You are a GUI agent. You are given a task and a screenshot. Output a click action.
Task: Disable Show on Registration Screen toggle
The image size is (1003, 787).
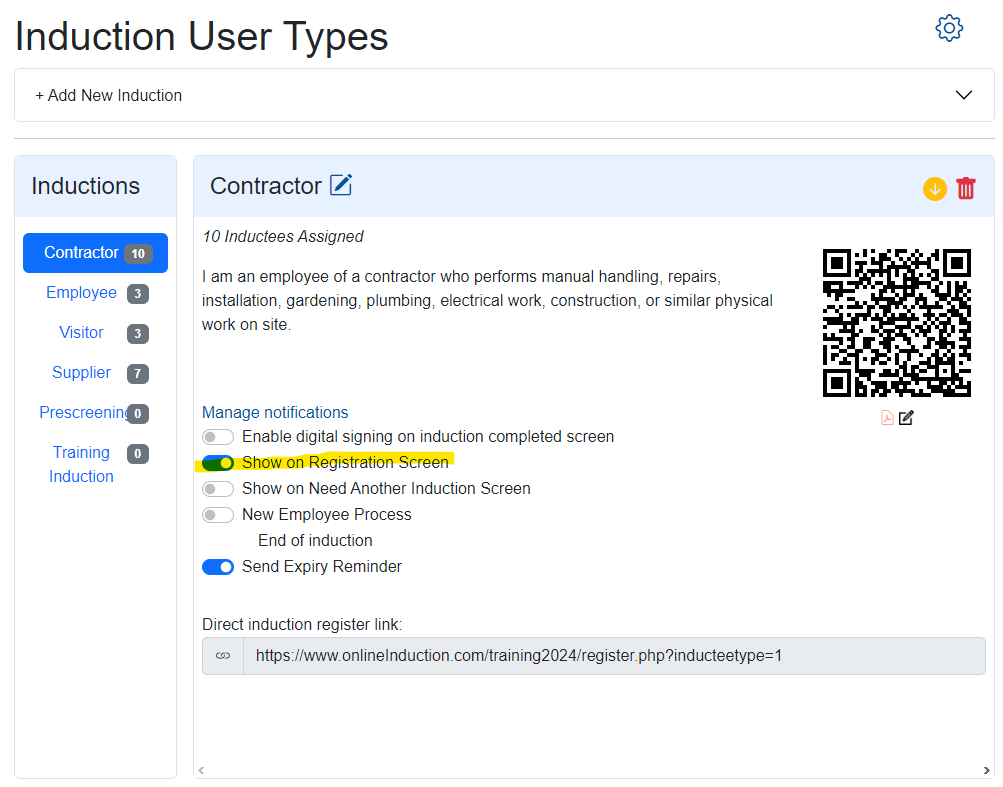(218, 463)
